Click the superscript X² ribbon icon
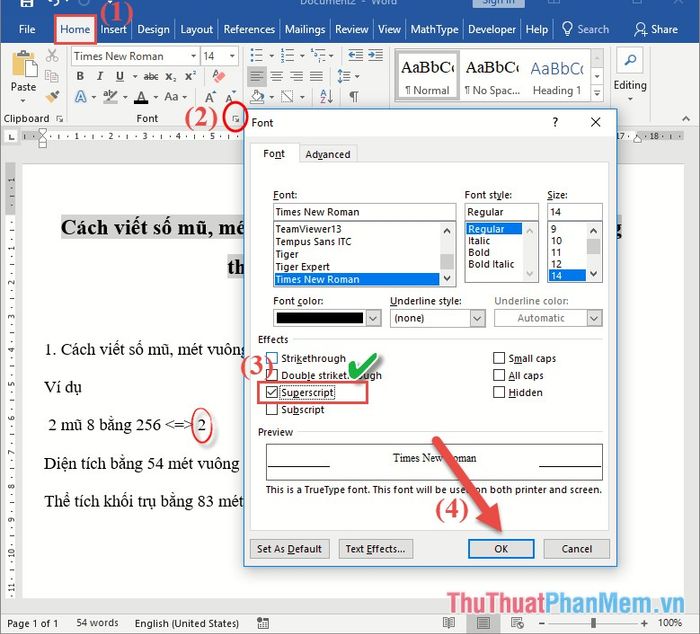 coord(190,76)
